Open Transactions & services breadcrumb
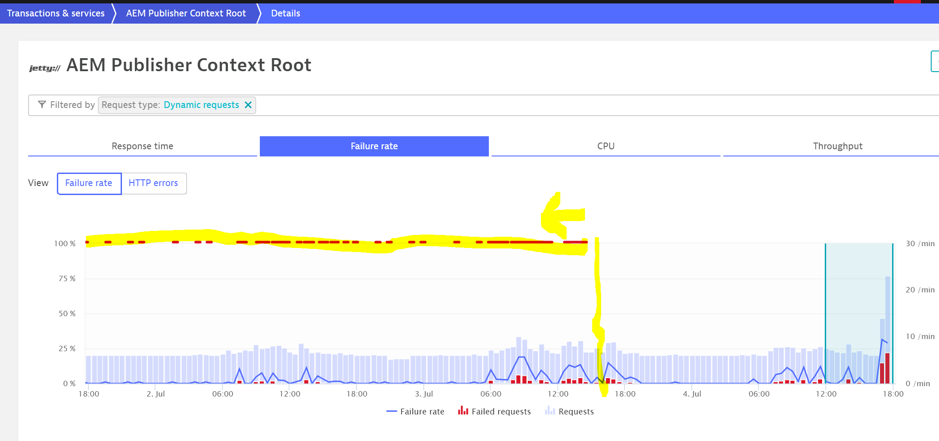The width and height of the screenshot is (939, 441). point(56,13)
